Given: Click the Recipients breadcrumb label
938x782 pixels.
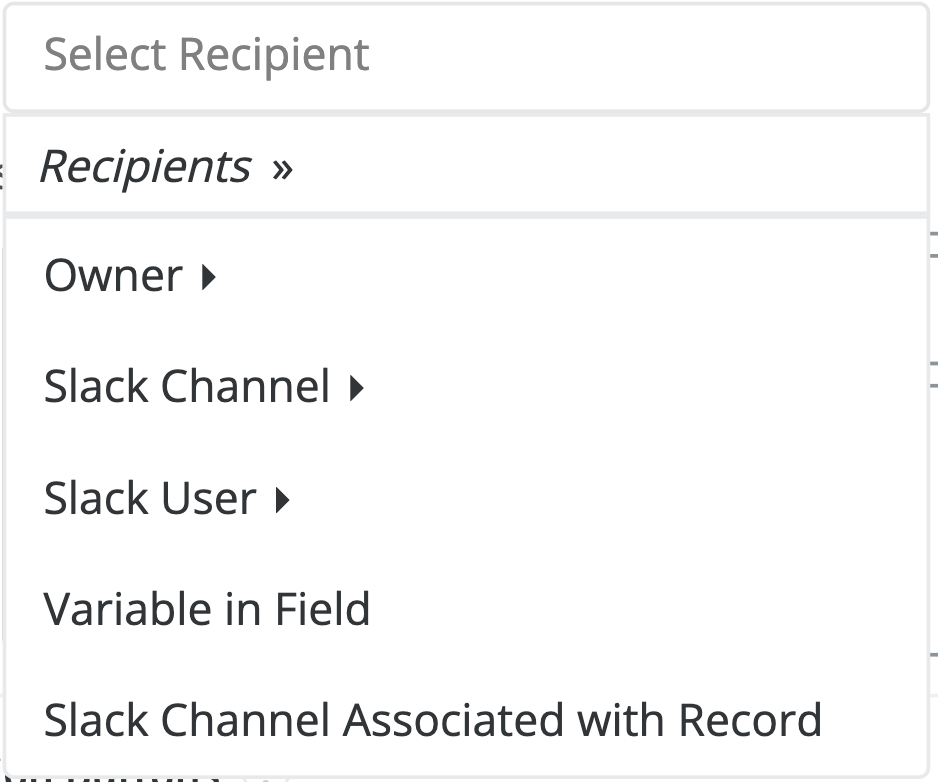Looking at the screenshot, I should pyautogui.click(x=145, y=167).
